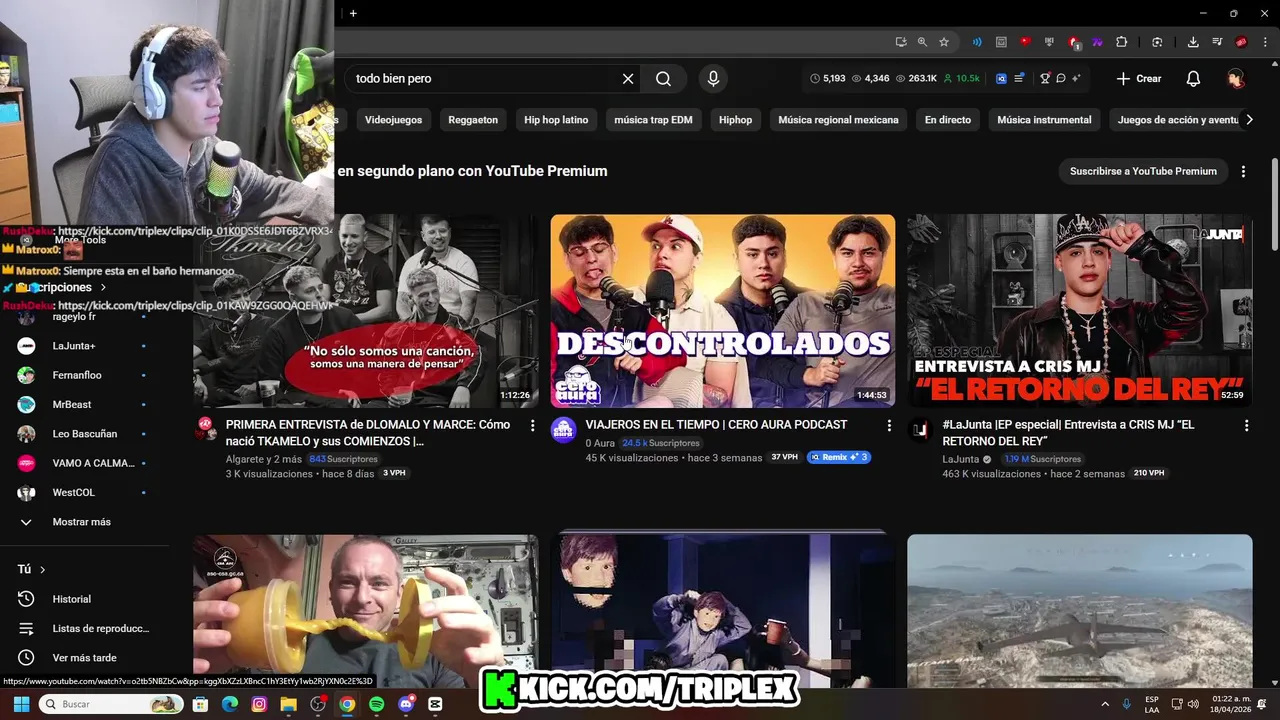Click the magnifying glass search button
Image resolution: width=1280 pixels, height=720 pixels.
[664, 78]
